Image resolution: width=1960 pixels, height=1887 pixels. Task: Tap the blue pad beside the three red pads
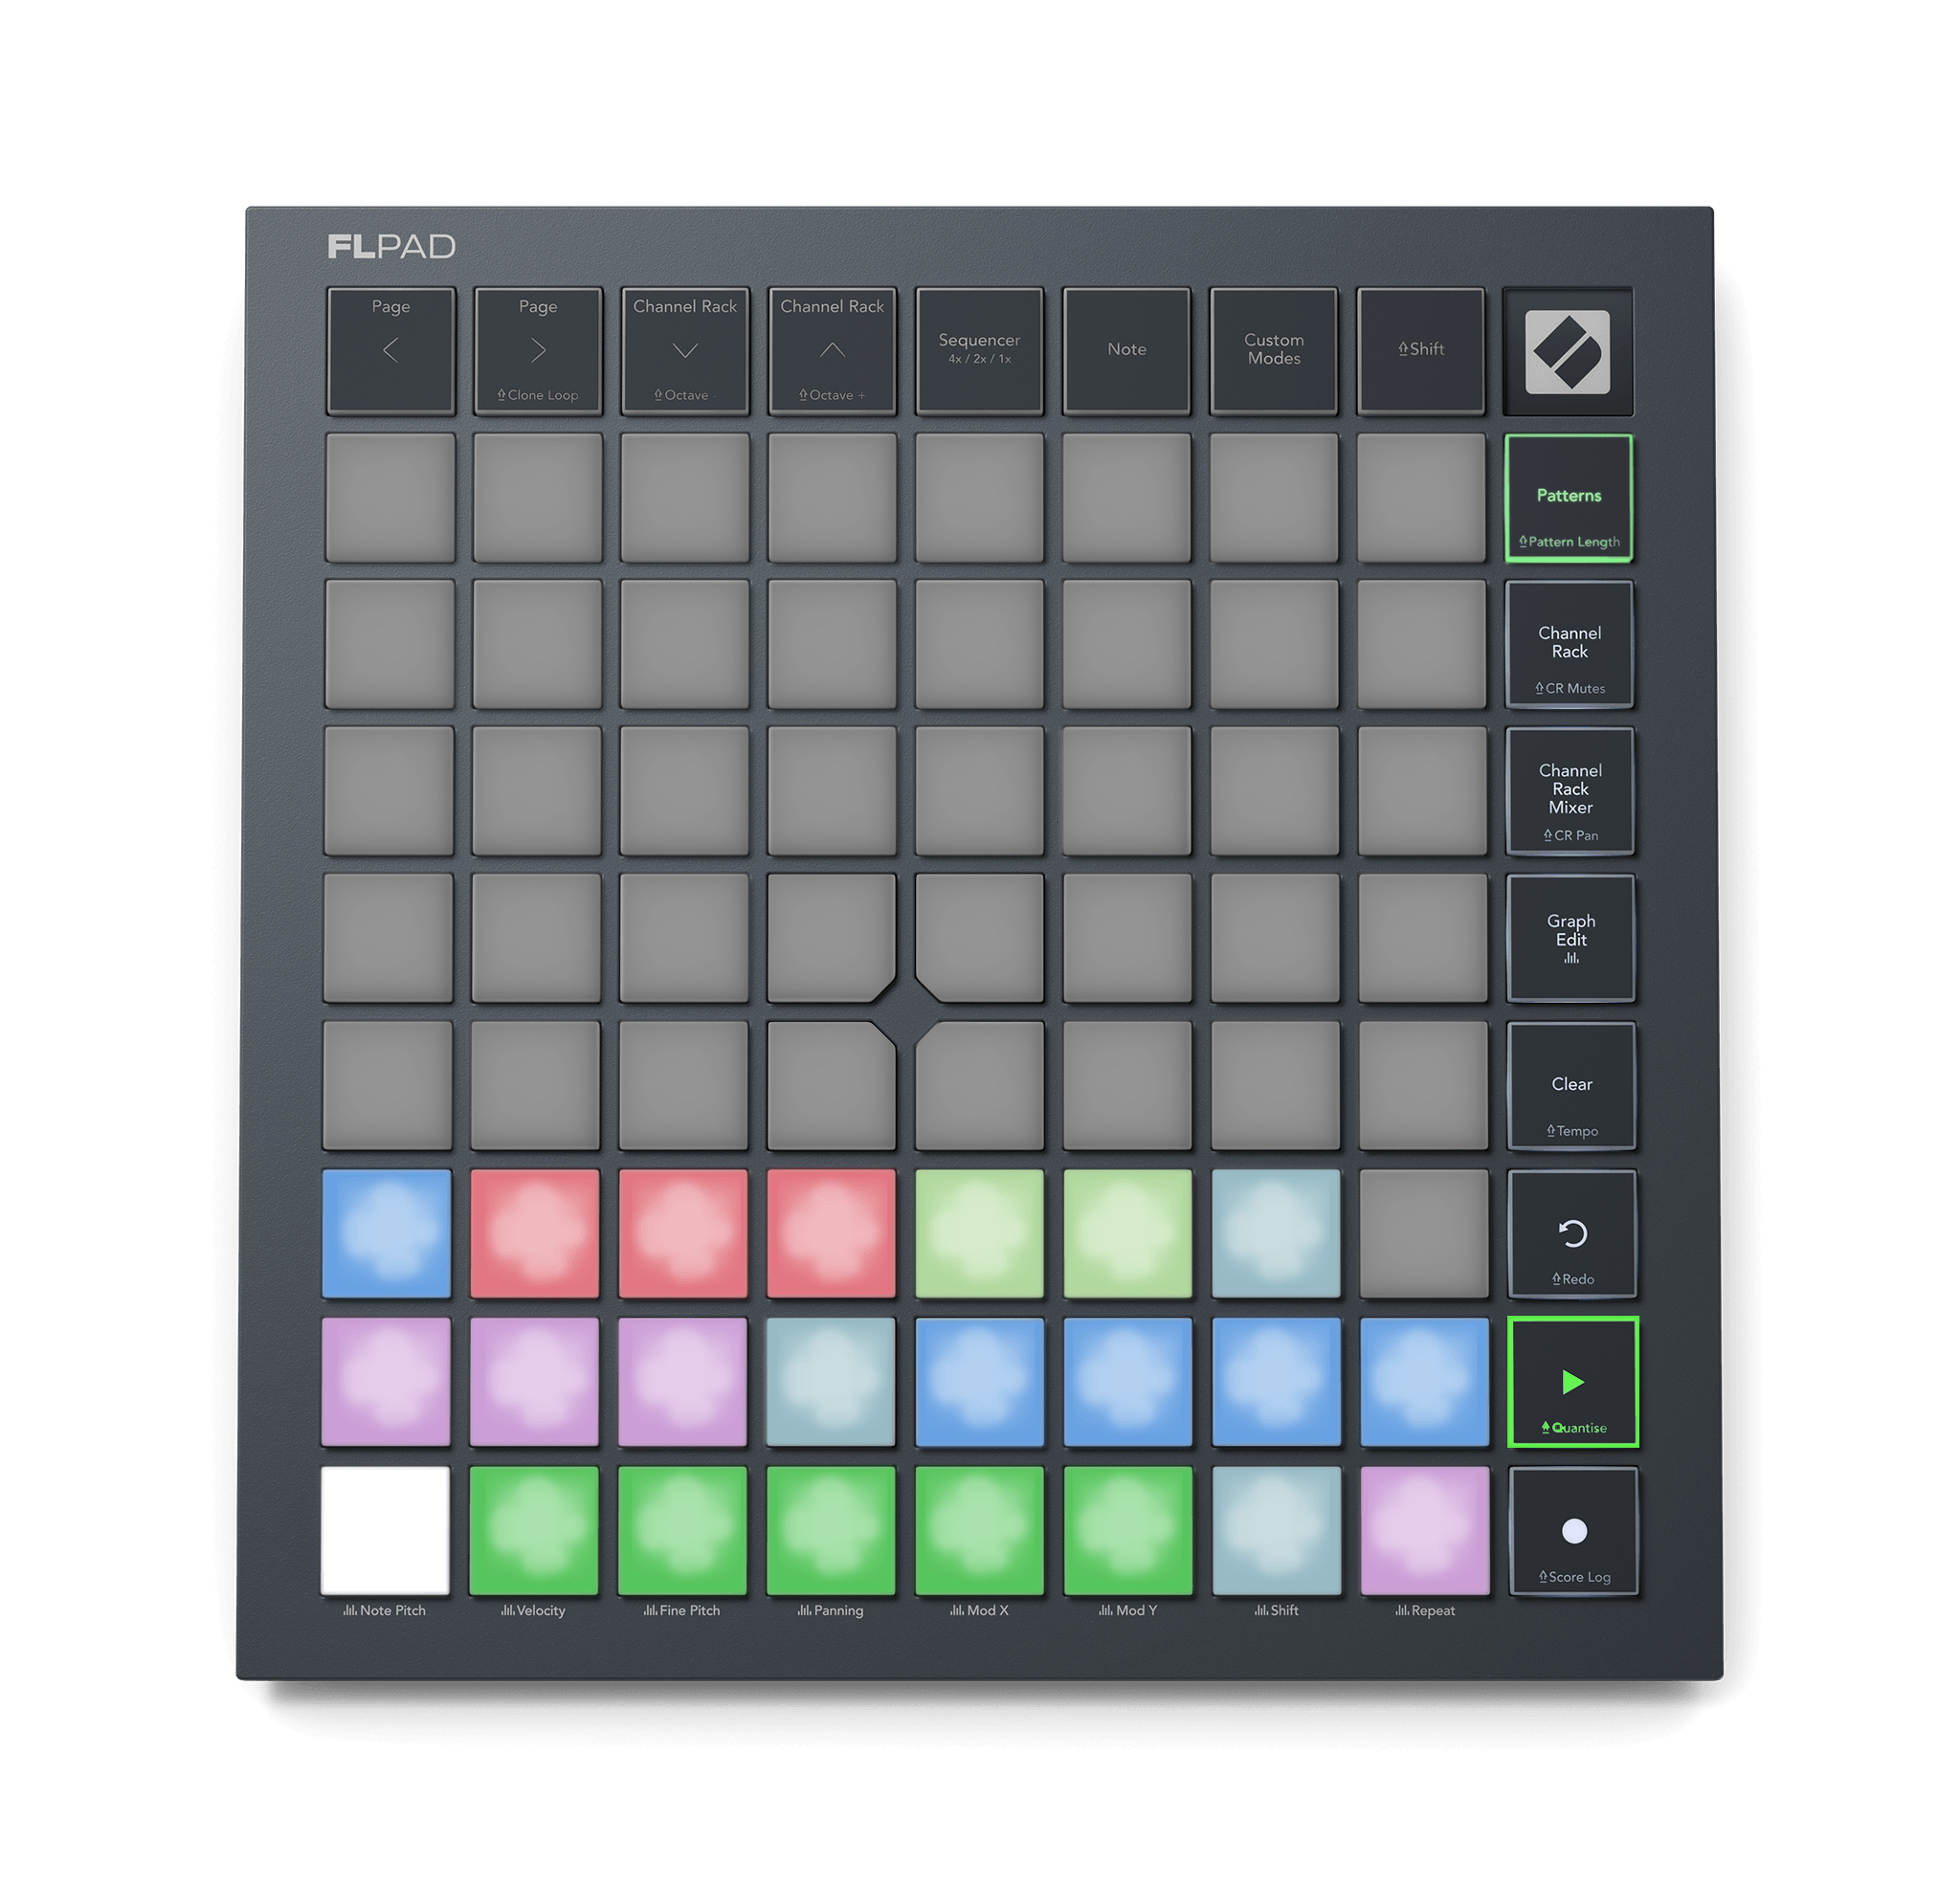tap(387, 1234)
